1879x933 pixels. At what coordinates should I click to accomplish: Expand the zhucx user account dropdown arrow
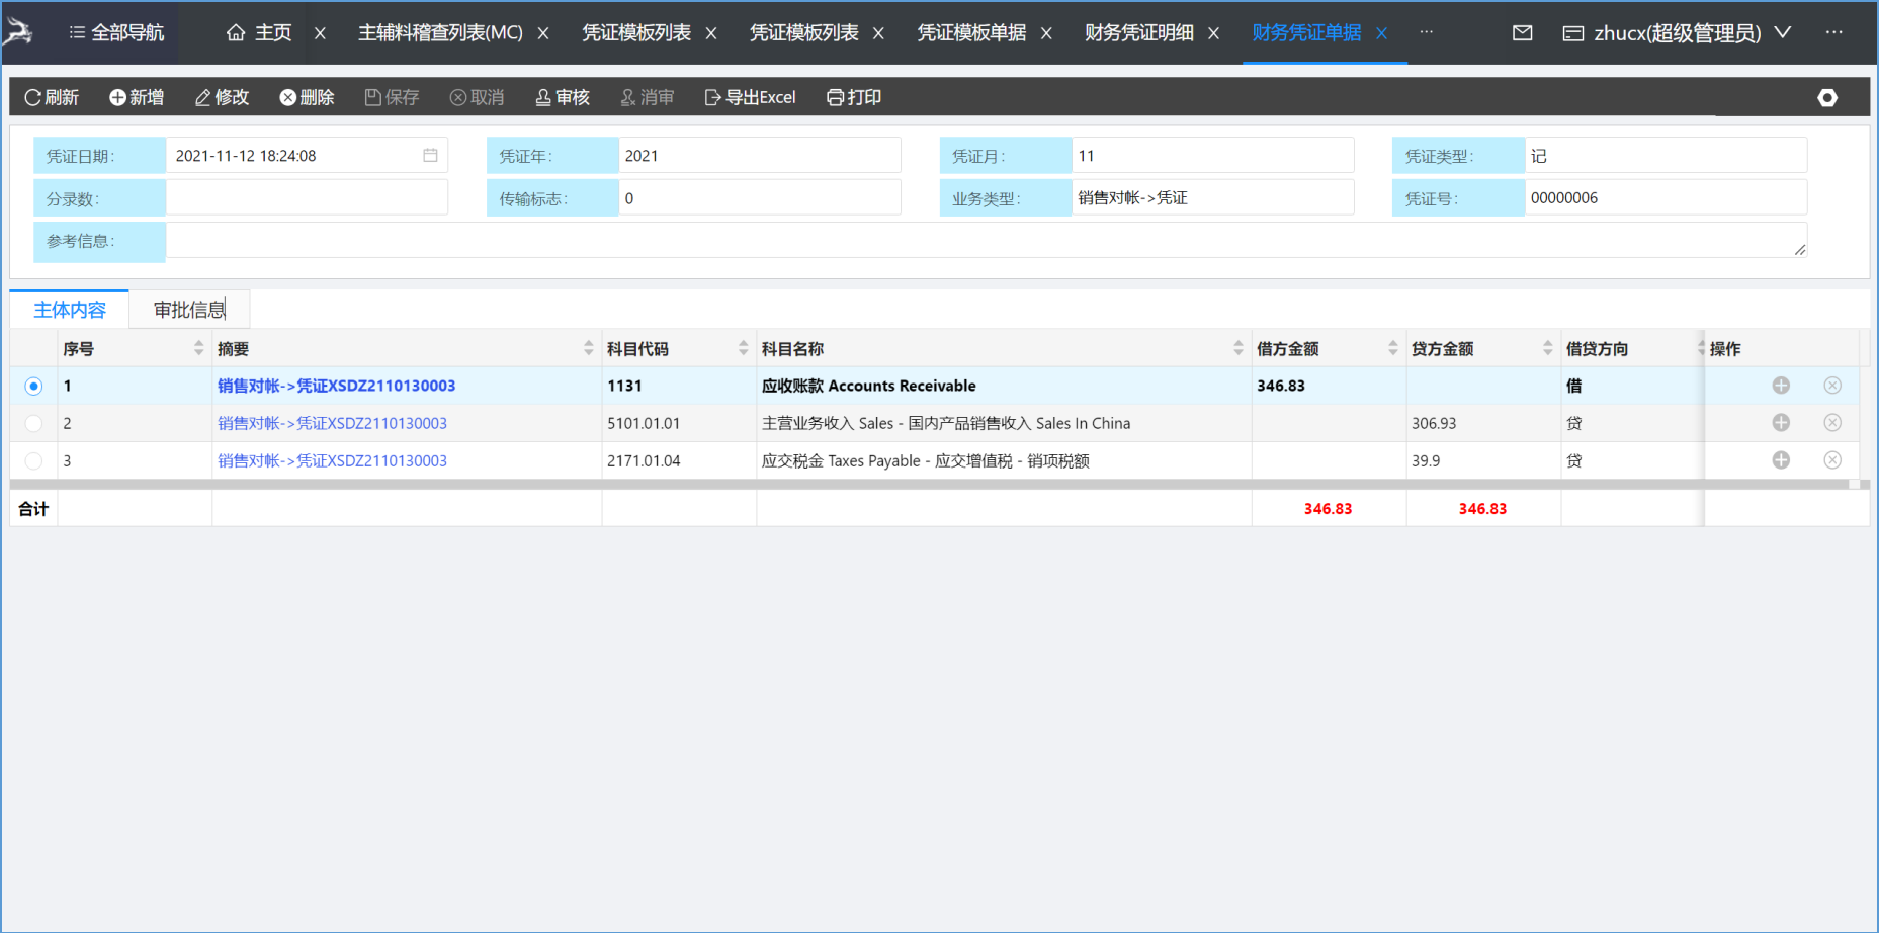point(1783,33)
